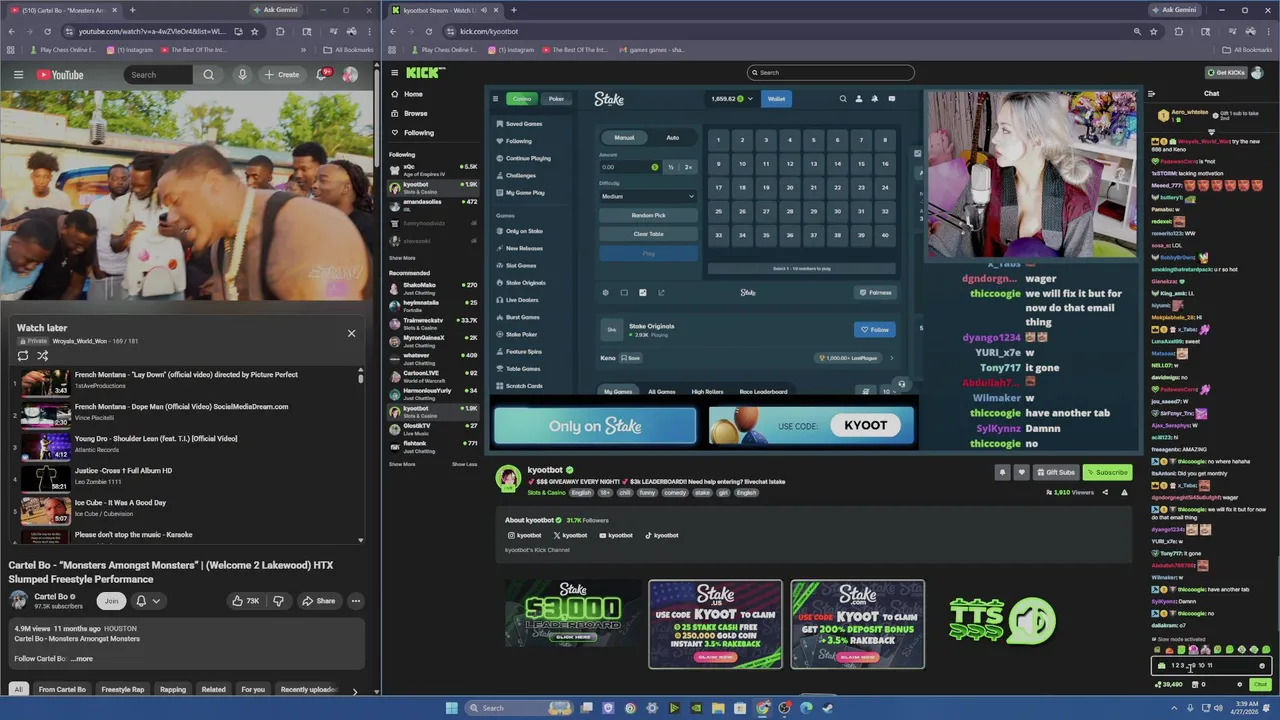This screenshot has width=1280, height=720.
Task: Like the Cartel Bo video
Action: (246, 601)
